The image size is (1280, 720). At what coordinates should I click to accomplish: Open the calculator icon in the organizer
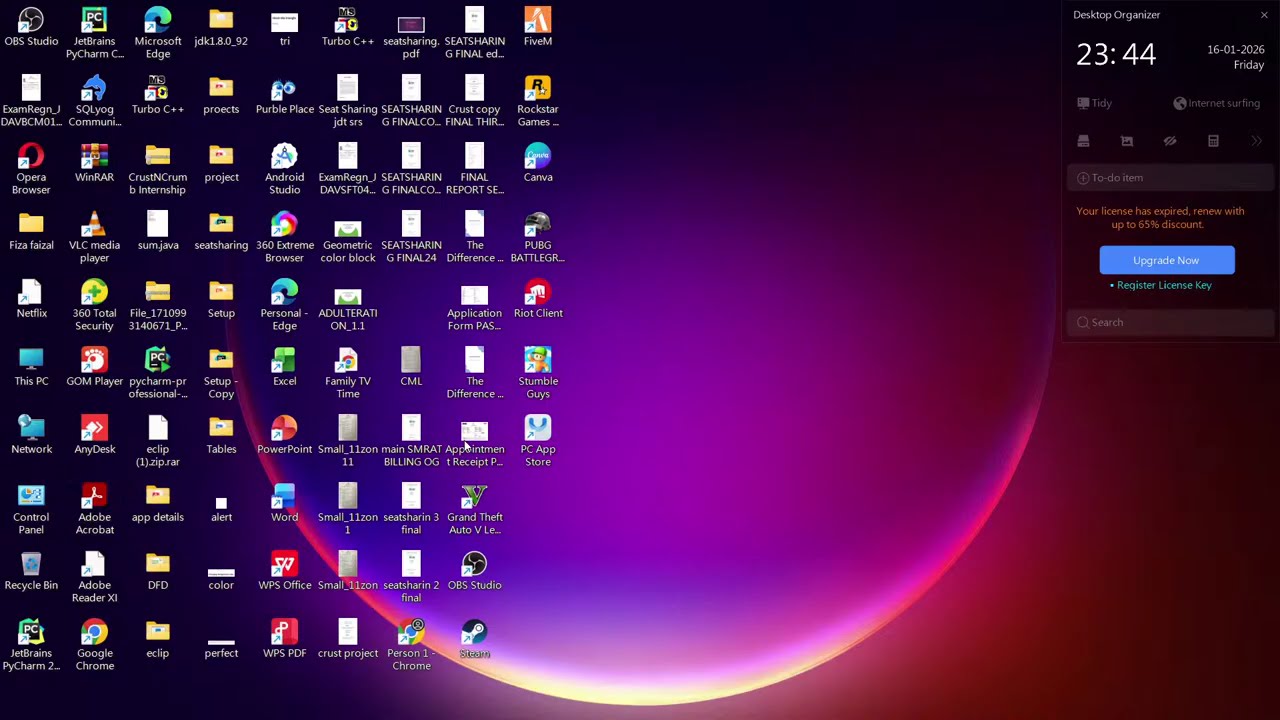[1213, 141]
